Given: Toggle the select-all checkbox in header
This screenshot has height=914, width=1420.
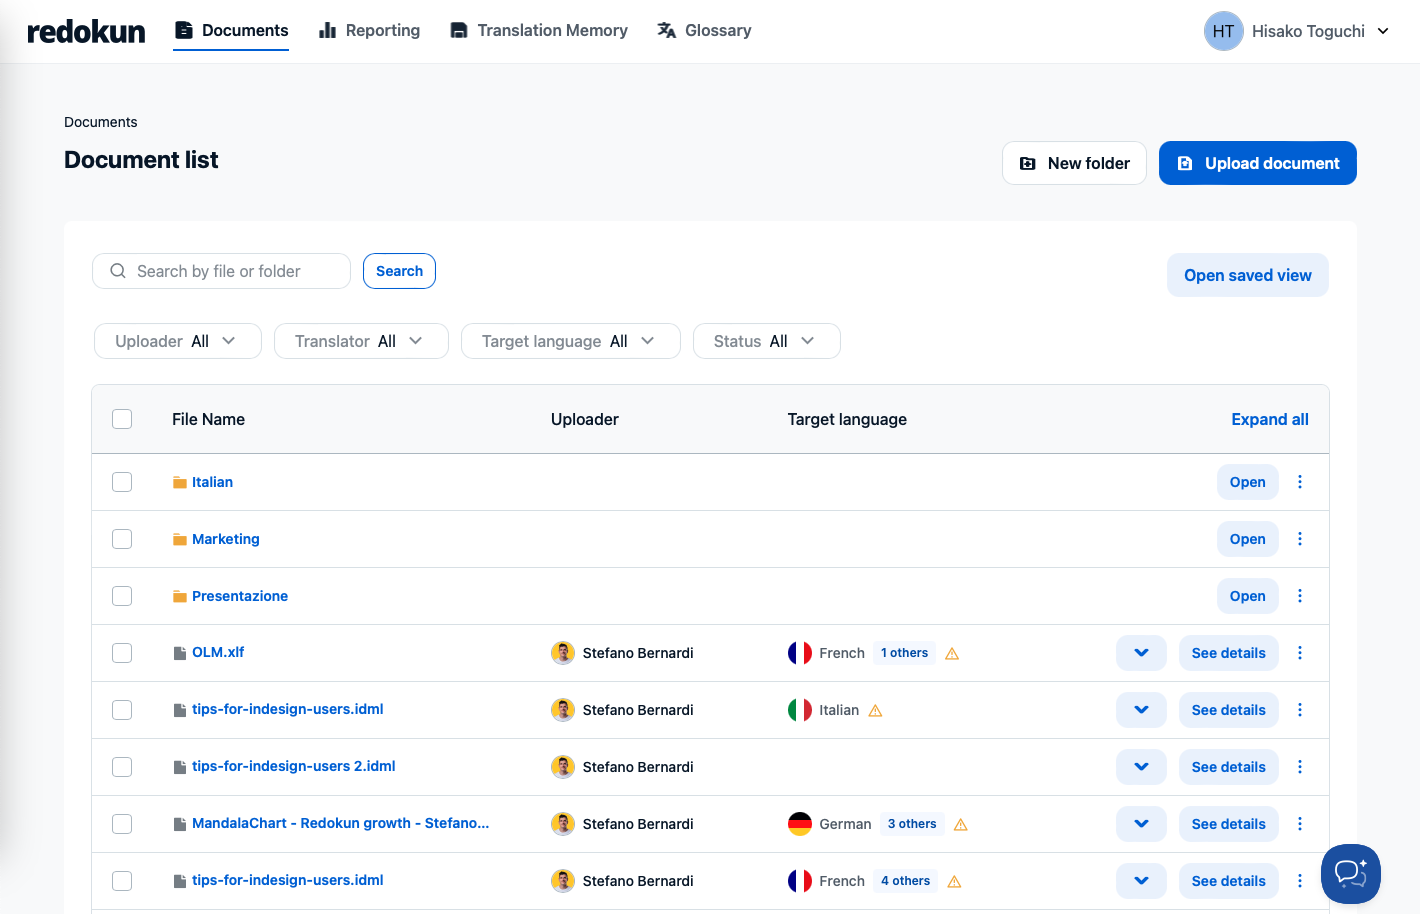Looking at the screenshot, I should click(122, 419).
